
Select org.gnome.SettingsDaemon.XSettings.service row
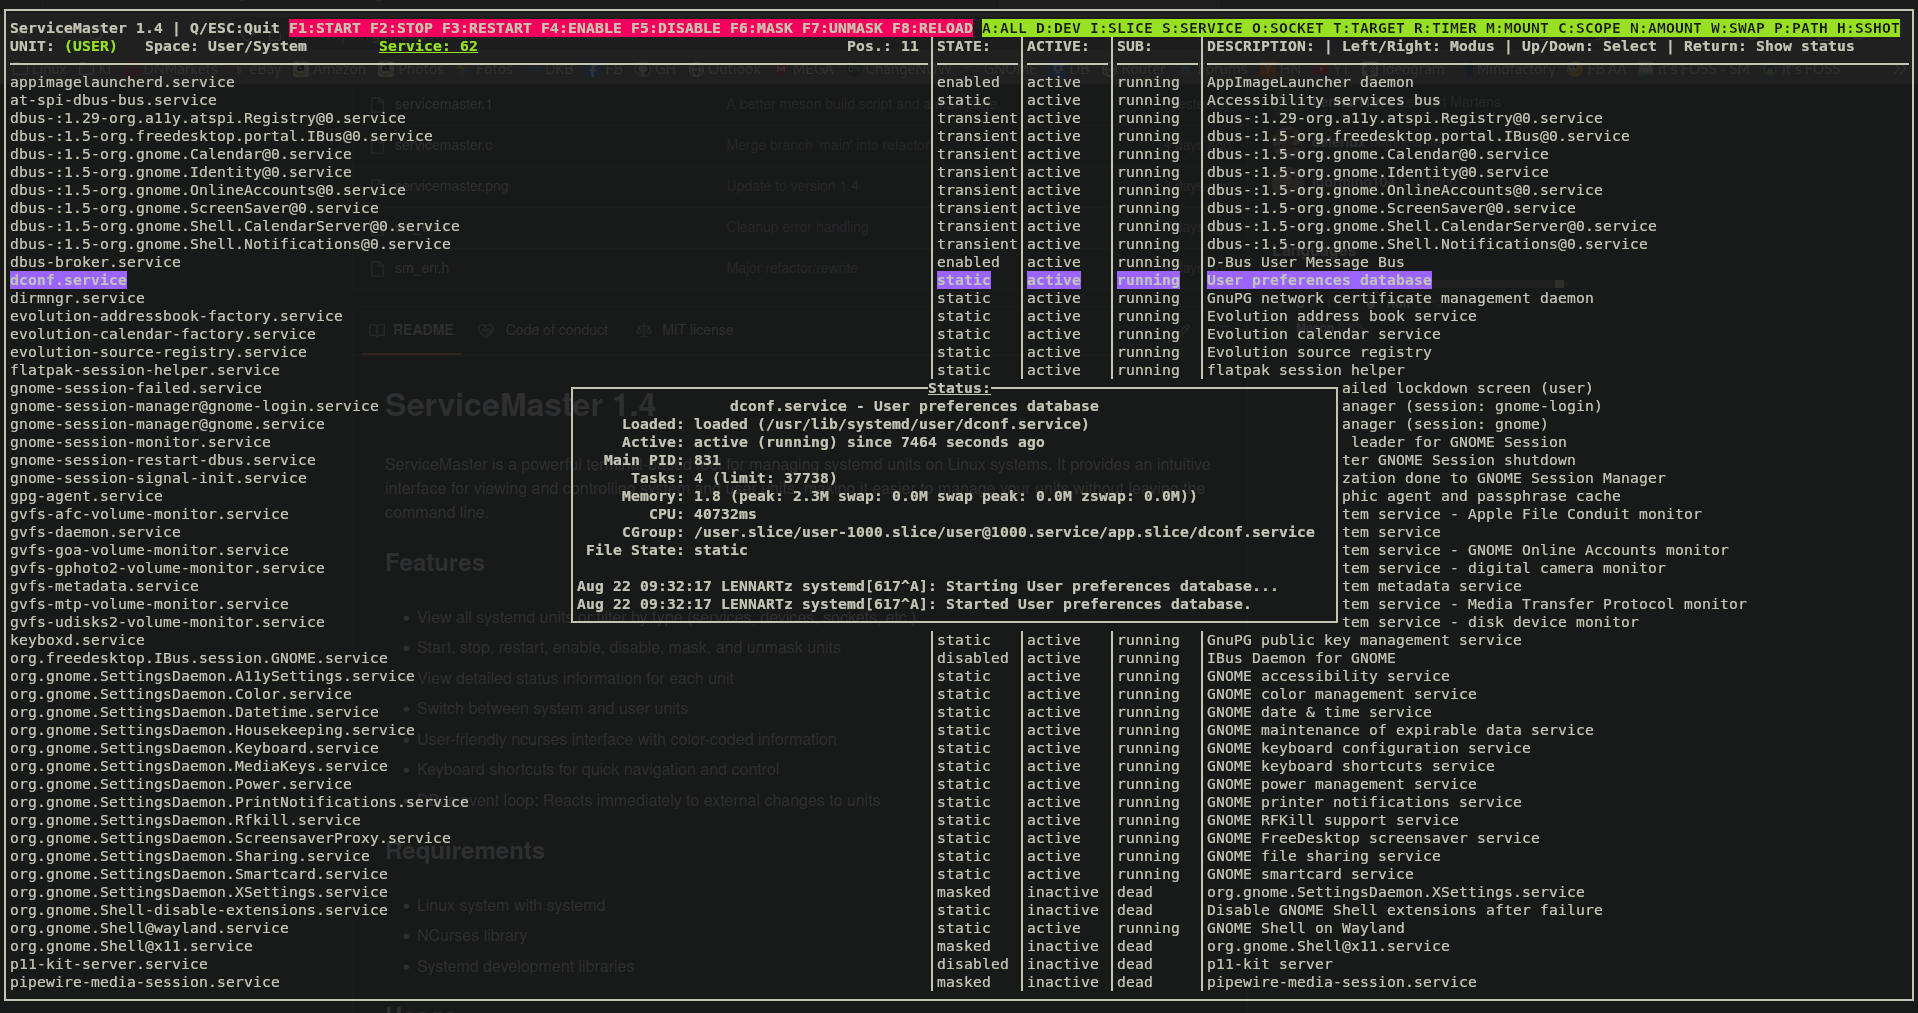[199, 892]
